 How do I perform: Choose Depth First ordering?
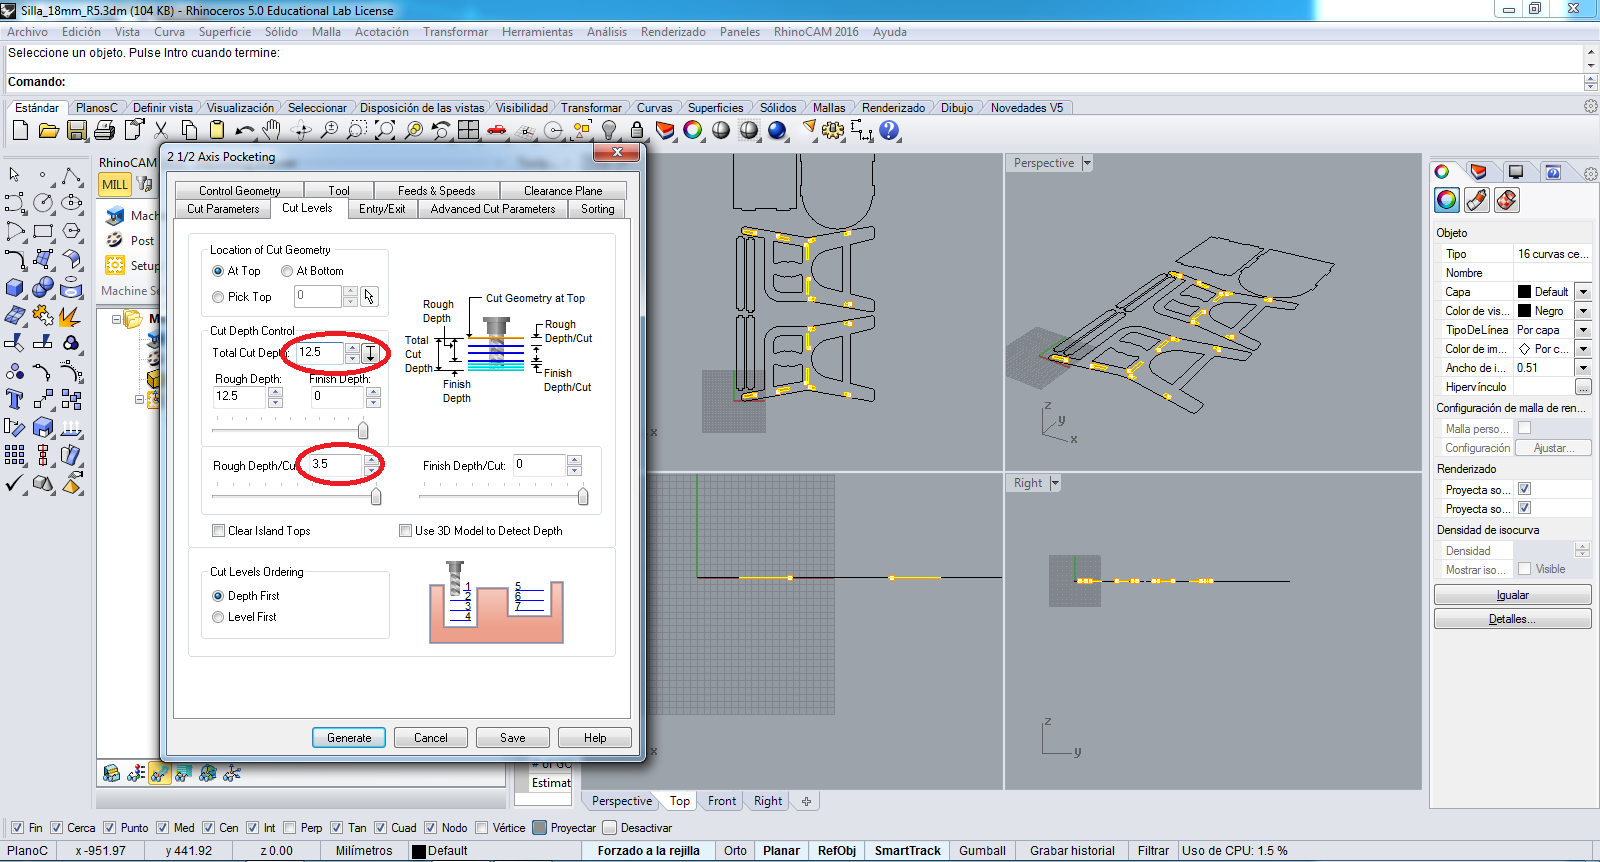click(218, 596)
